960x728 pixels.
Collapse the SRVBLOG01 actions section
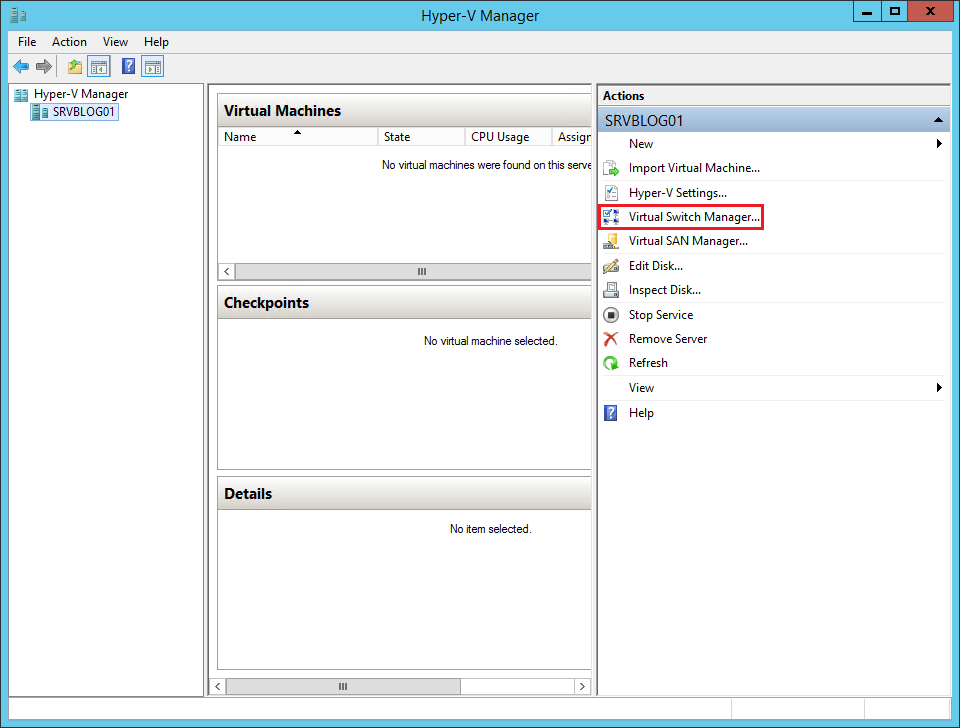(938, 119)
